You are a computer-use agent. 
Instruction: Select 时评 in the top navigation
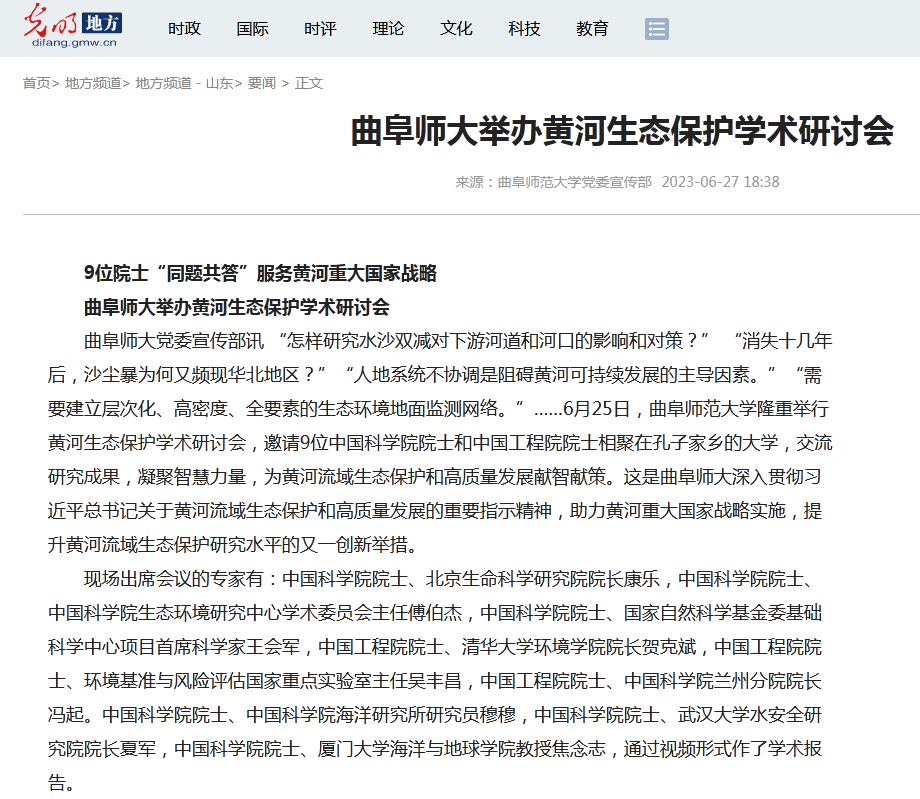click(x=320, y=29)
